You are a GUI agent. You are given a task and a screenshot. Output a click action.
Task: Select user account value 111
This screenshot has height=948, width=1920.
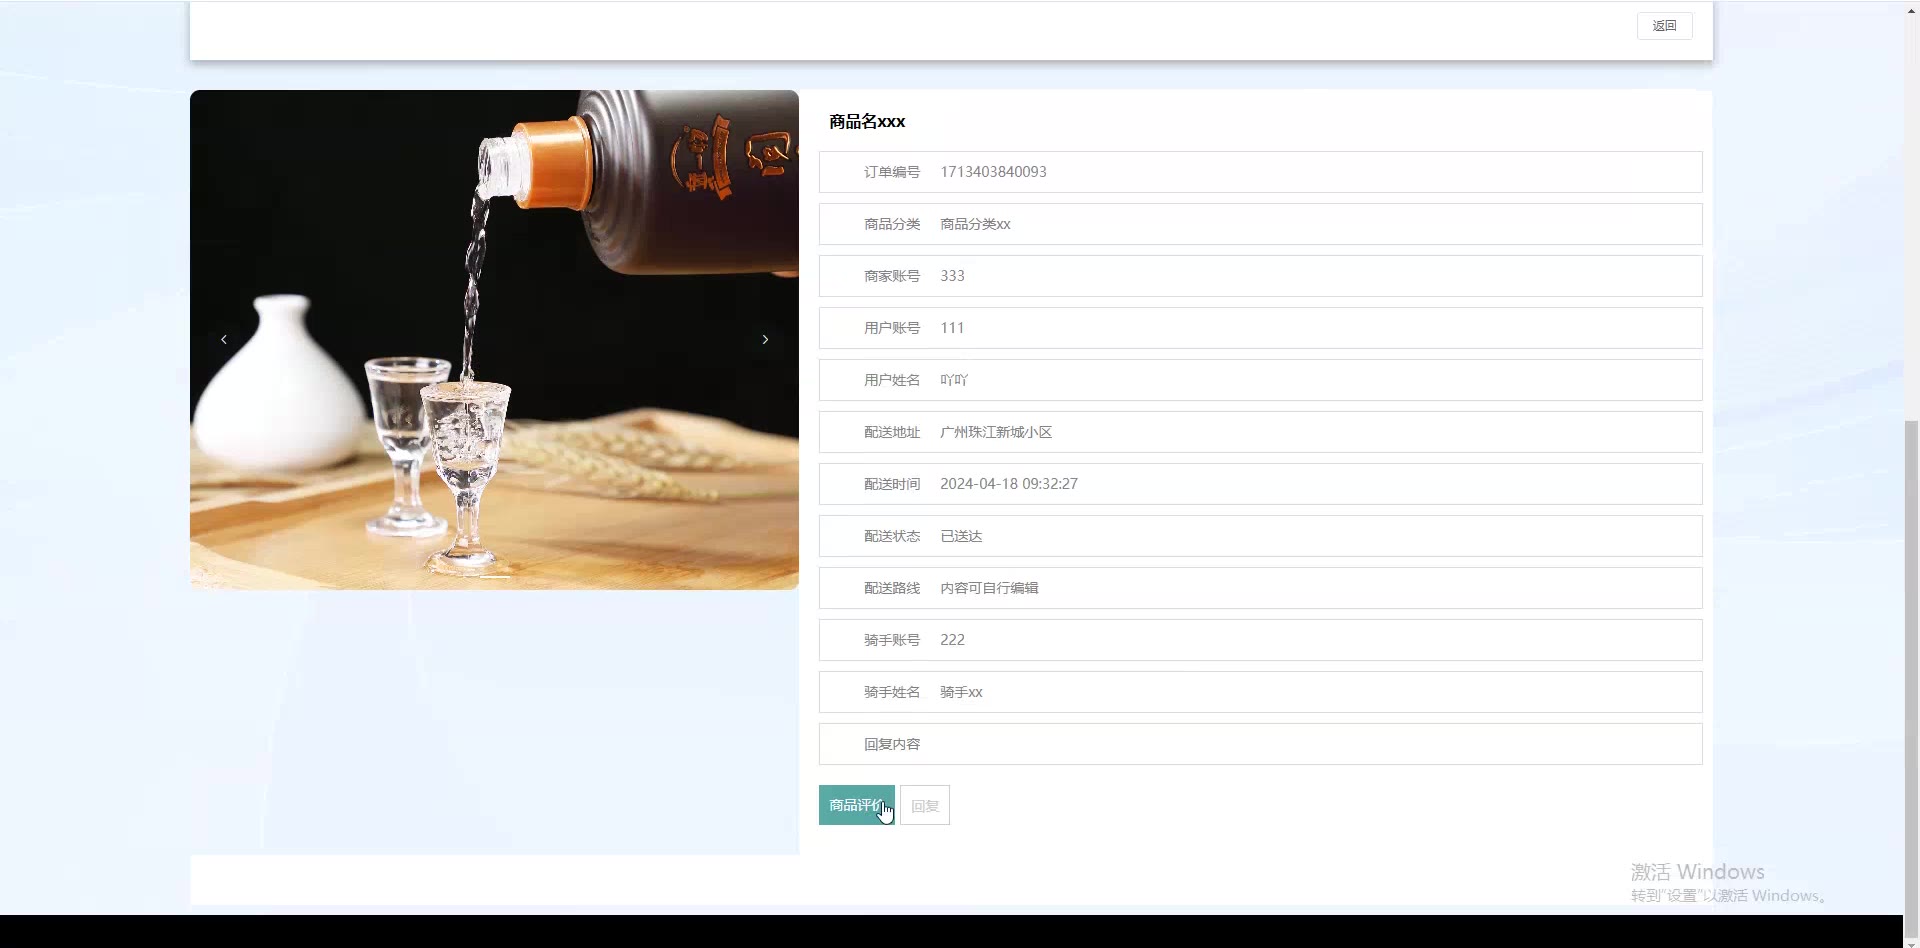click(x=952, y=328)
